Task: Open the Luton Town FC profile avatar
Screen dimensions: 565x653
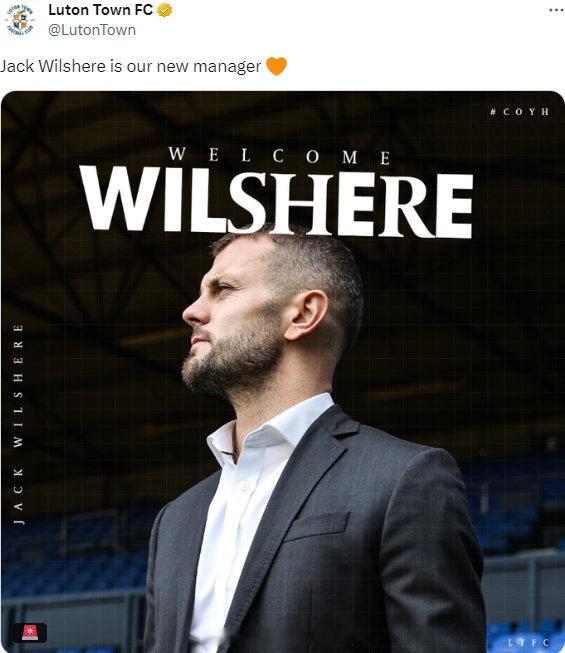Action: pos(20,20)
